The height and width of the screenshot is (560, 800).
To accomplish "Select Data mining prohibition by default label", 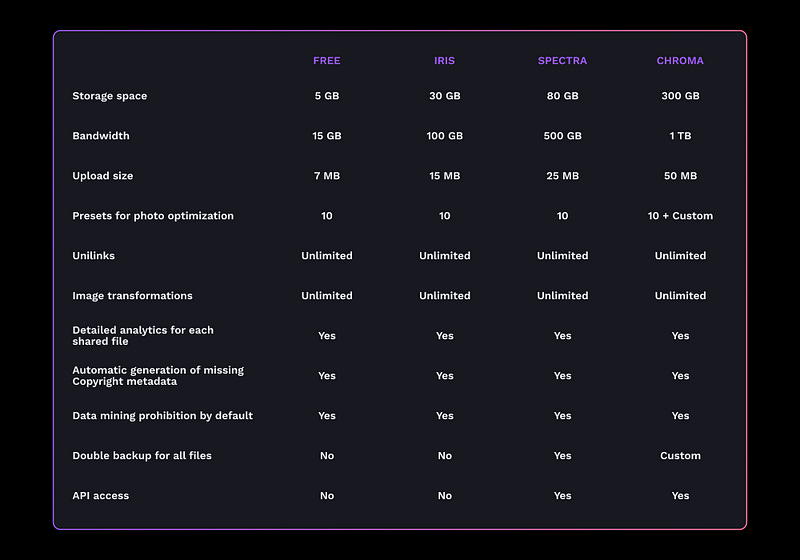I will [163, 416].
